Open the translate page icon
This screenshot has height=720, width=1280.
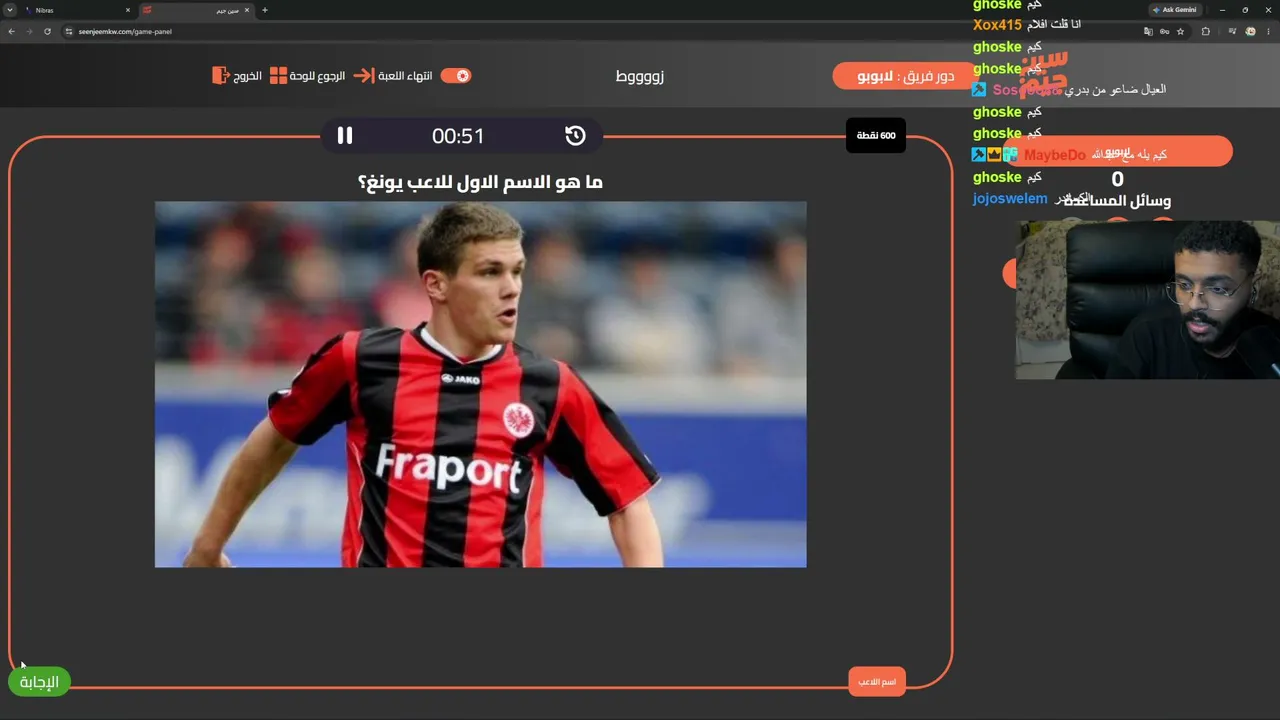tap(1147, 31)
